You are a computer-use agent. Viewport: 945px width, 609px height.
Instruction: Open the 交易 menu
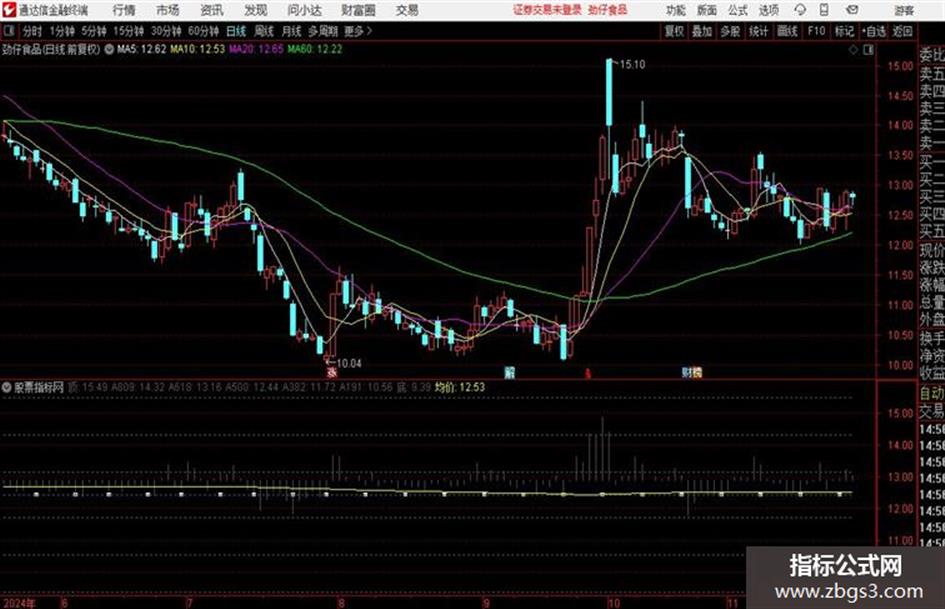pyautogui.click(x=407, y=10)
